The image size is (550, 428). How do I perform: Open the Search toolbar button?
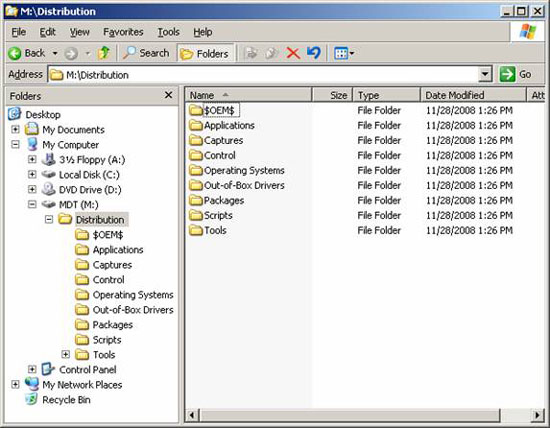click(x=146, y=53)
